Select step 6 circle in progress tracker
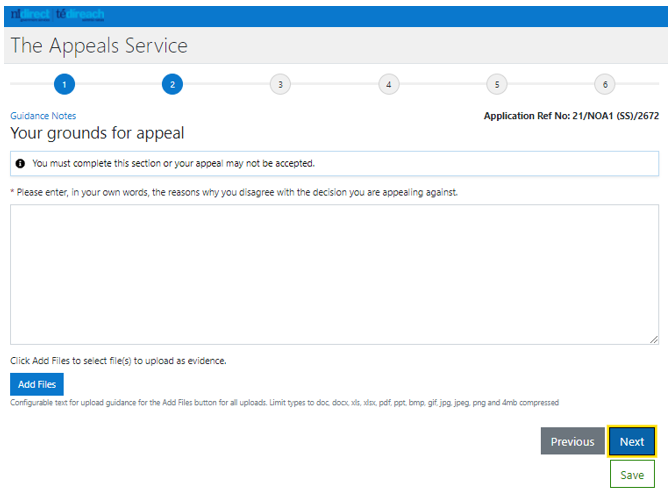The image size is (671, 494). coord(605,84)
